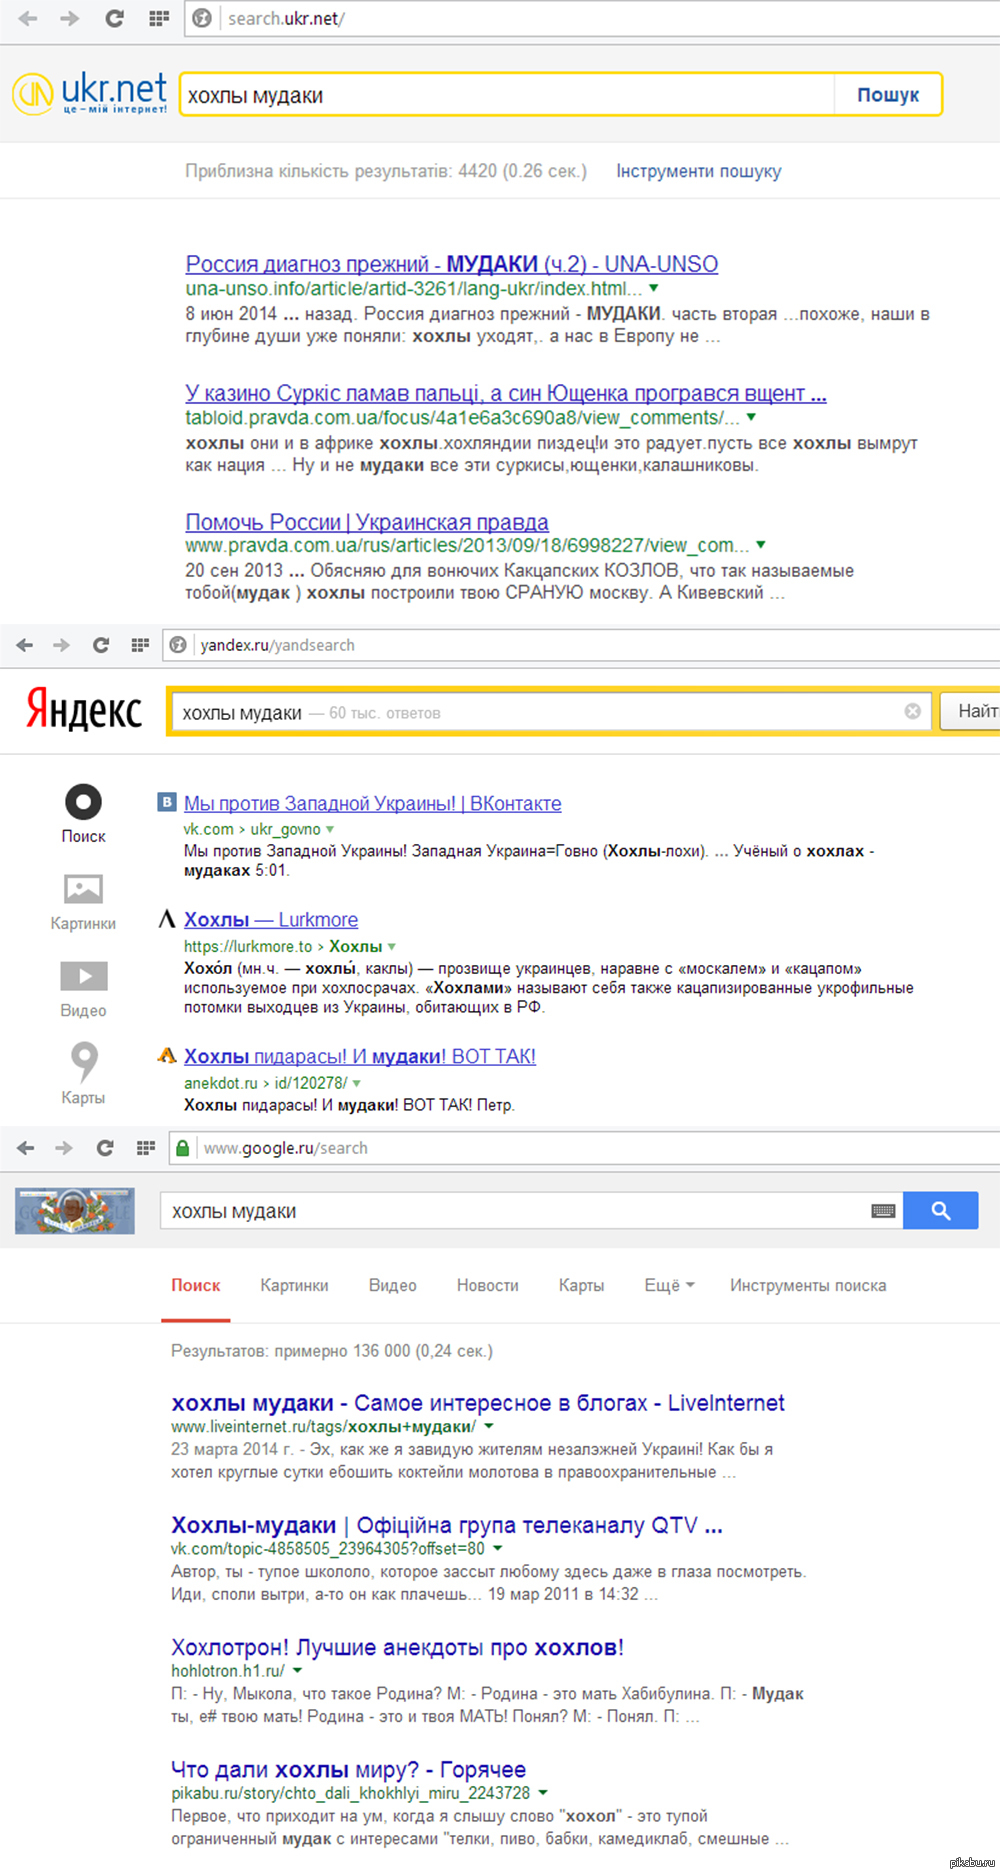Open Yandex Картинки sidebar icon

(x=83, y=889)
